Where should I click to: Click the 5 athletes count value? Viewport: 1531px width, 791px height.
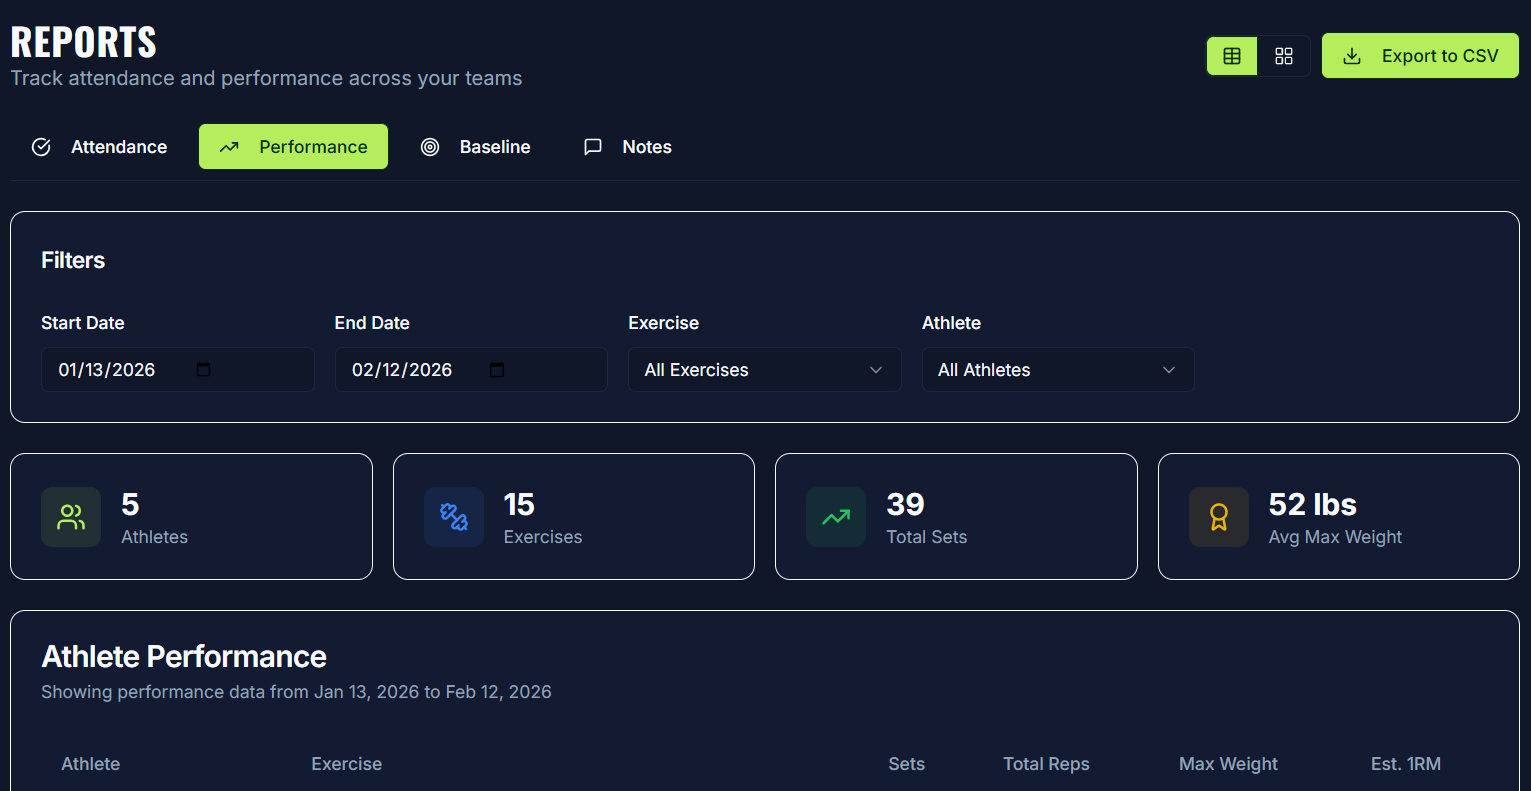click(130, 505)
